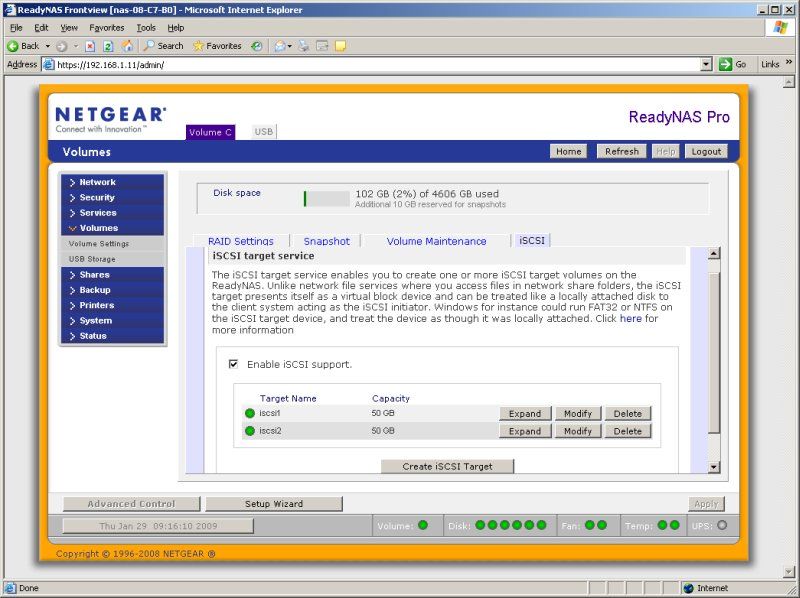Open the Setup Wizard
The height and width of the screenshot is (598, 800).
[274, 504]
